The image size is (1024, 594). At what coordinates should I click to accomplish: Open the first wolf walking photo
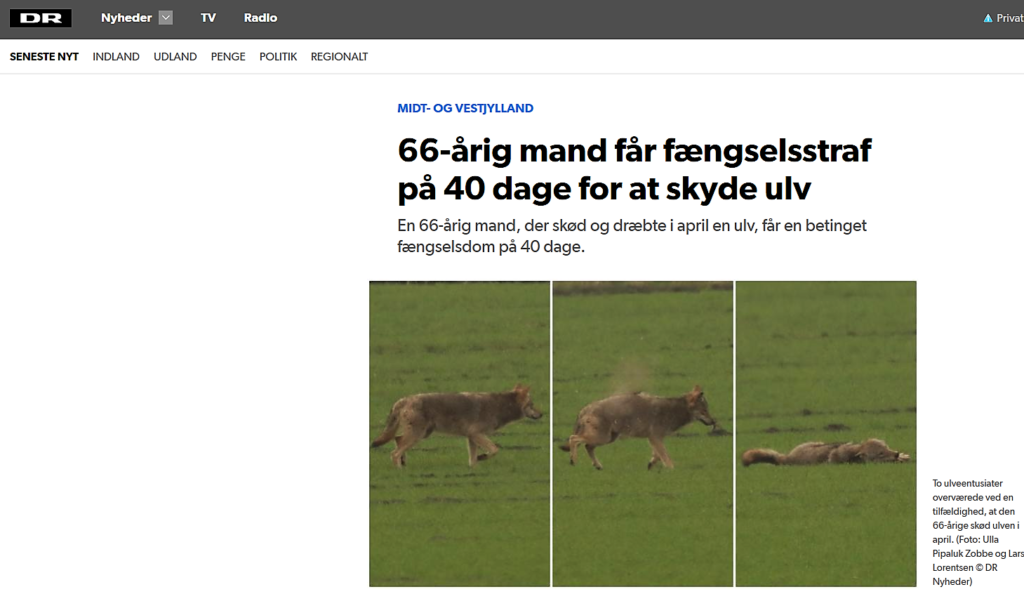pyautogui.click(x=459, y=433)
